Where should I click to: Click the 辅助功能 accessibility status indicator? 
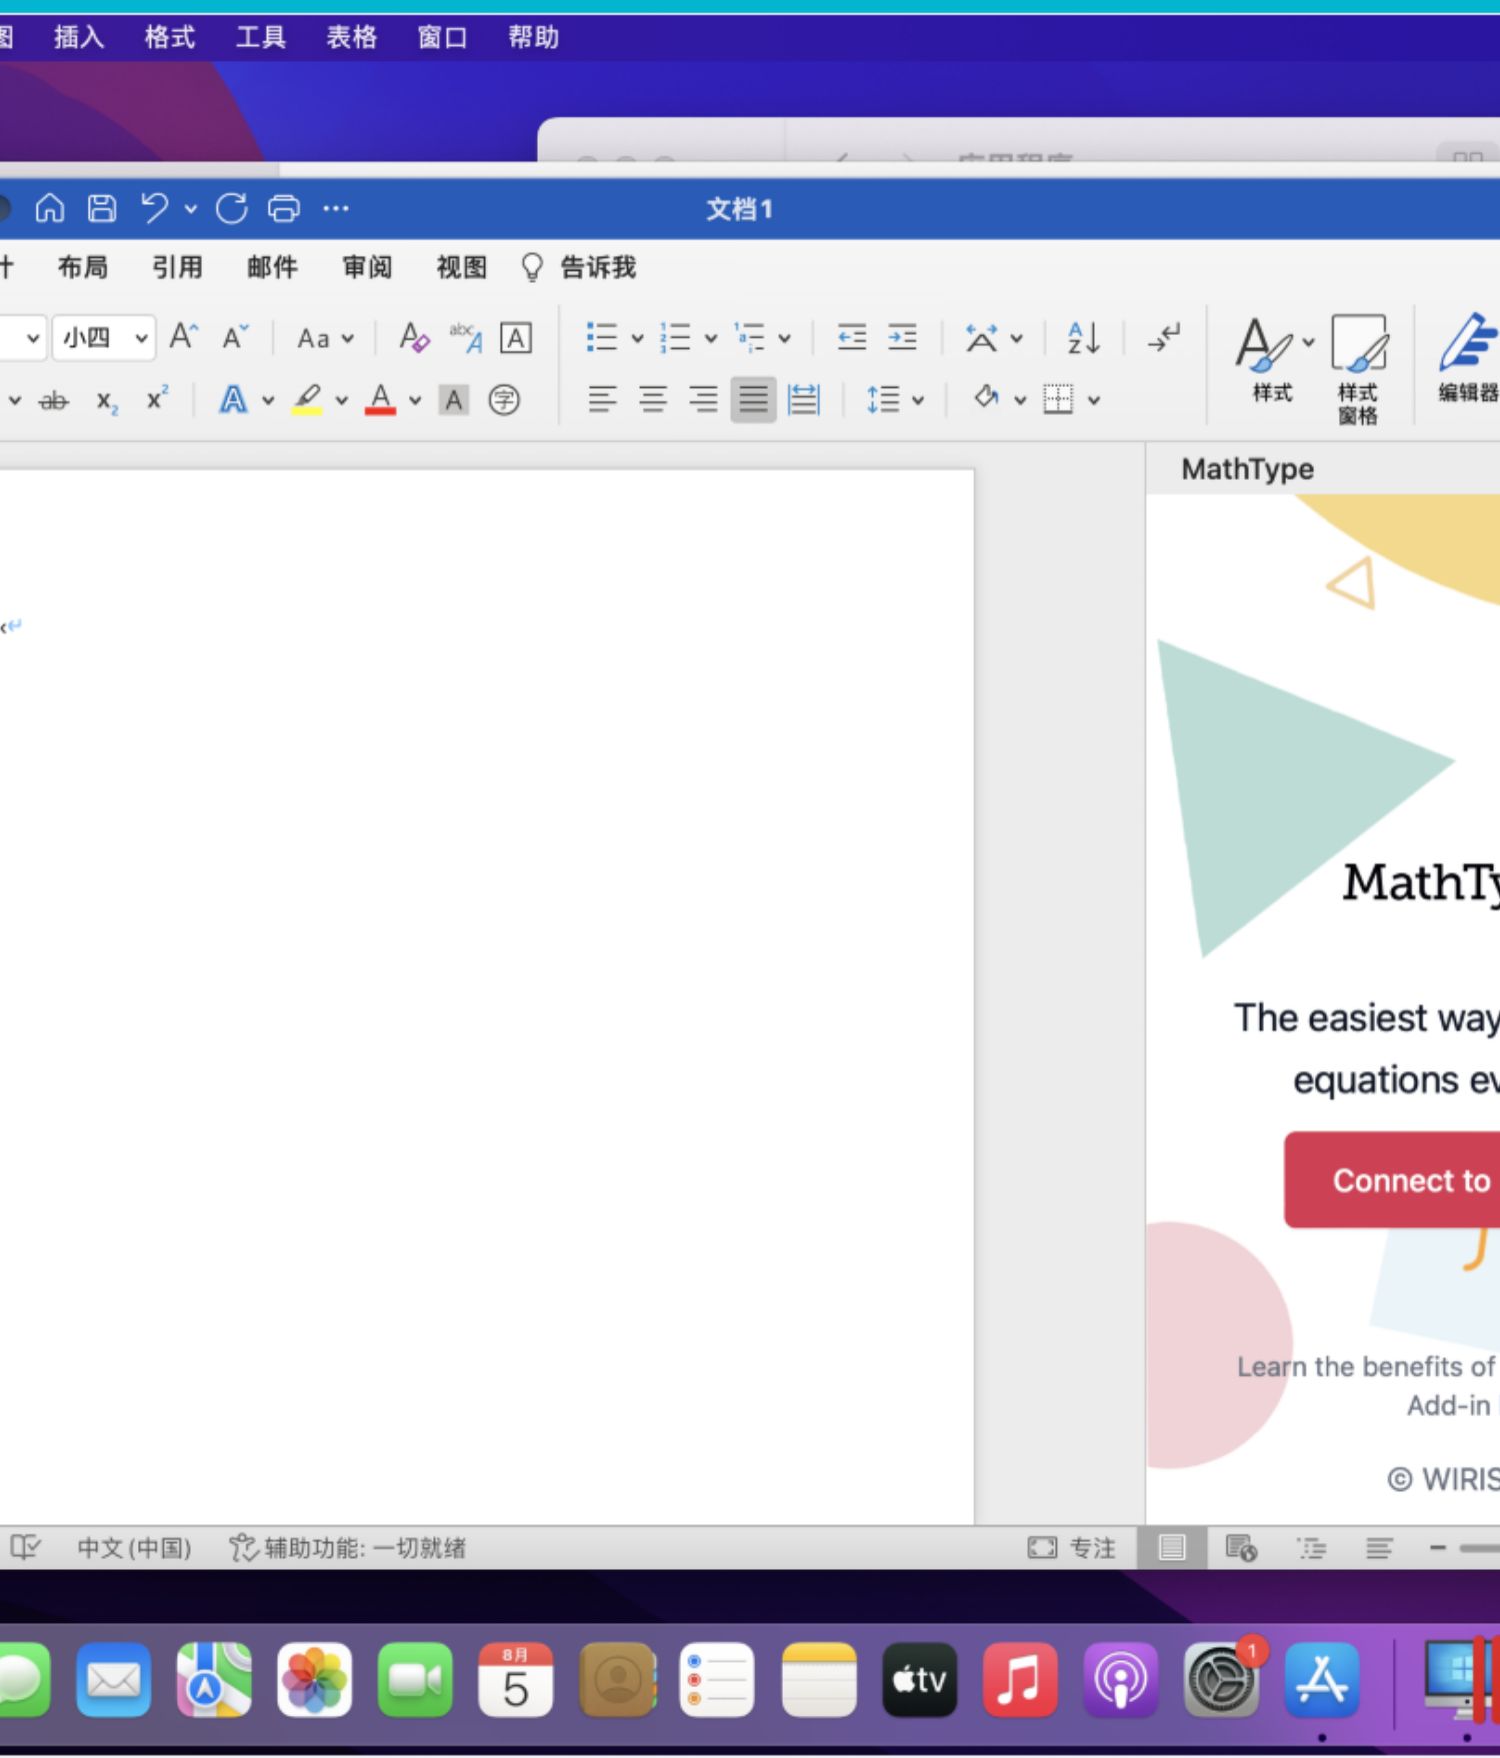[x=347, y=1548]
